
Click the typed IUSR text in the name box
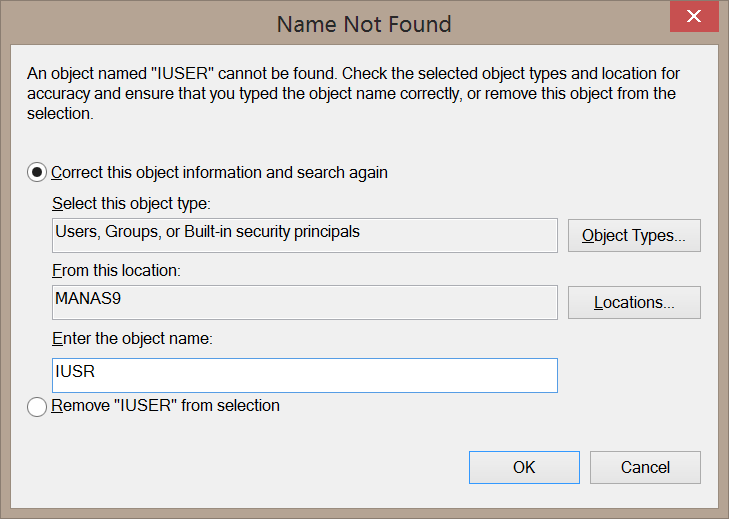(x=75, y=372)
